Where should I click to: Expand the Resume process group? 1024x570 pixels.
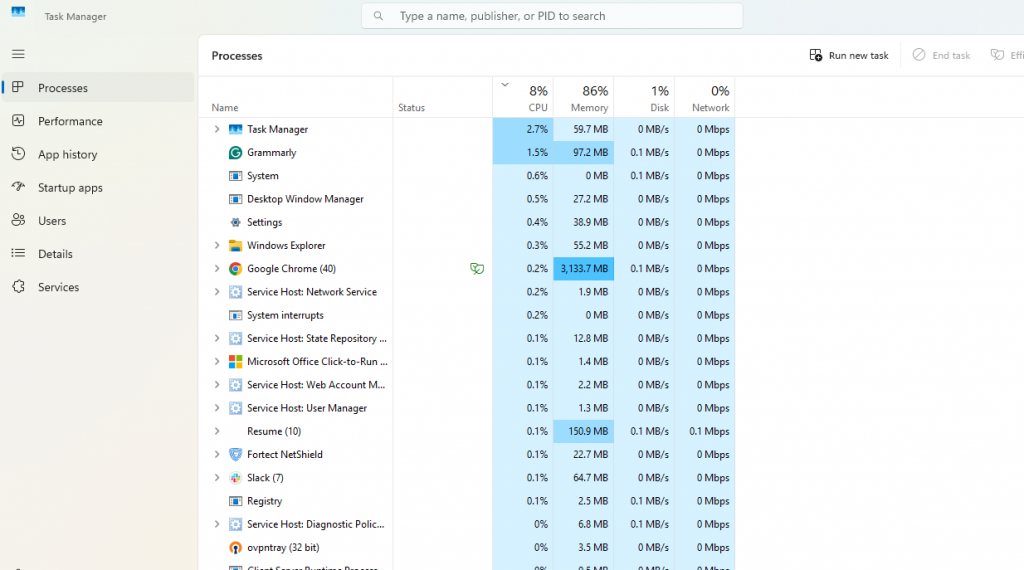point(217,432)
